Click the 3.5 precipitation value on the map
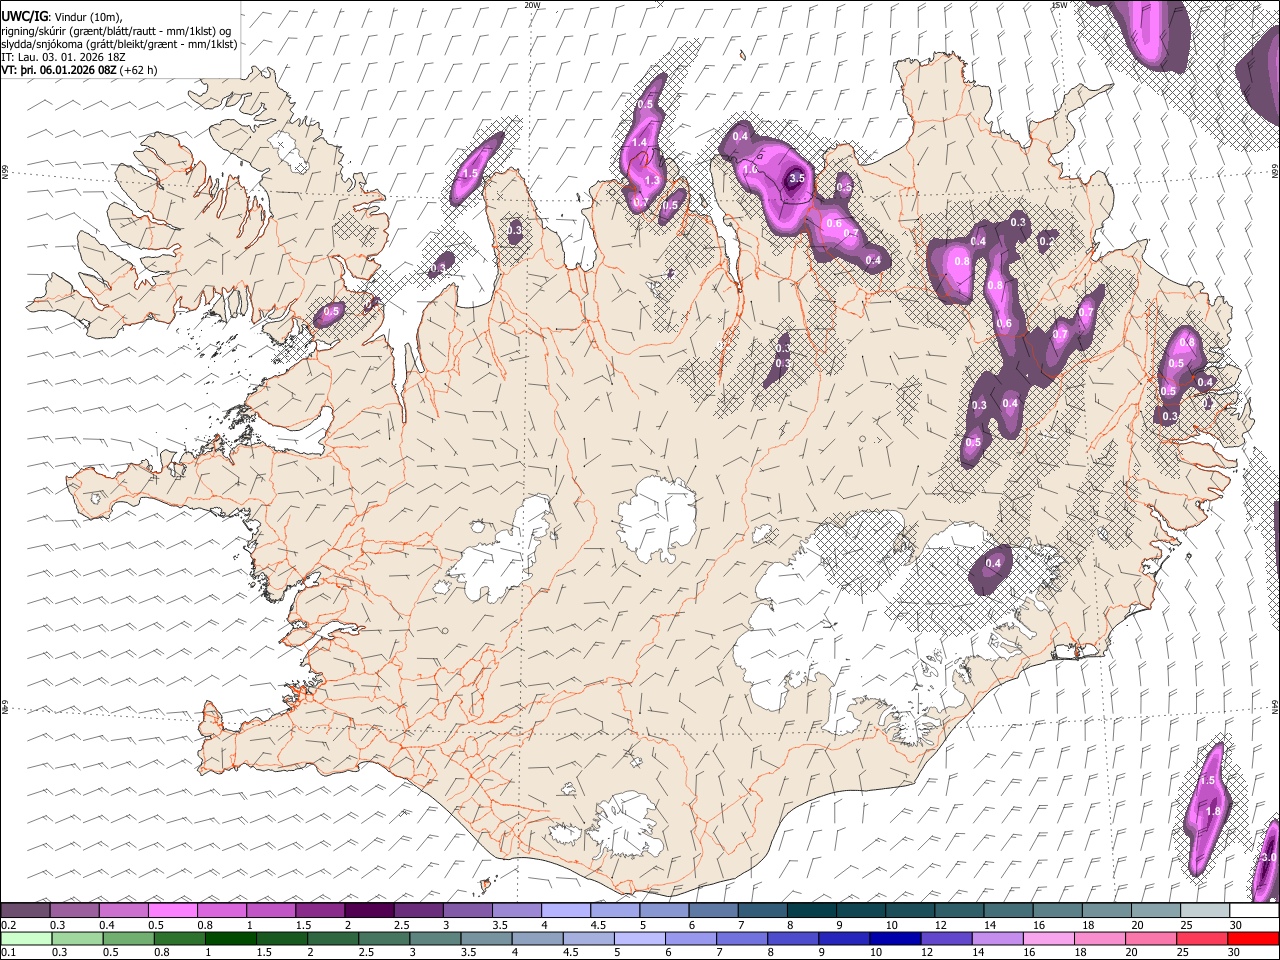1280x960 pixels. [x=797, y=179]
